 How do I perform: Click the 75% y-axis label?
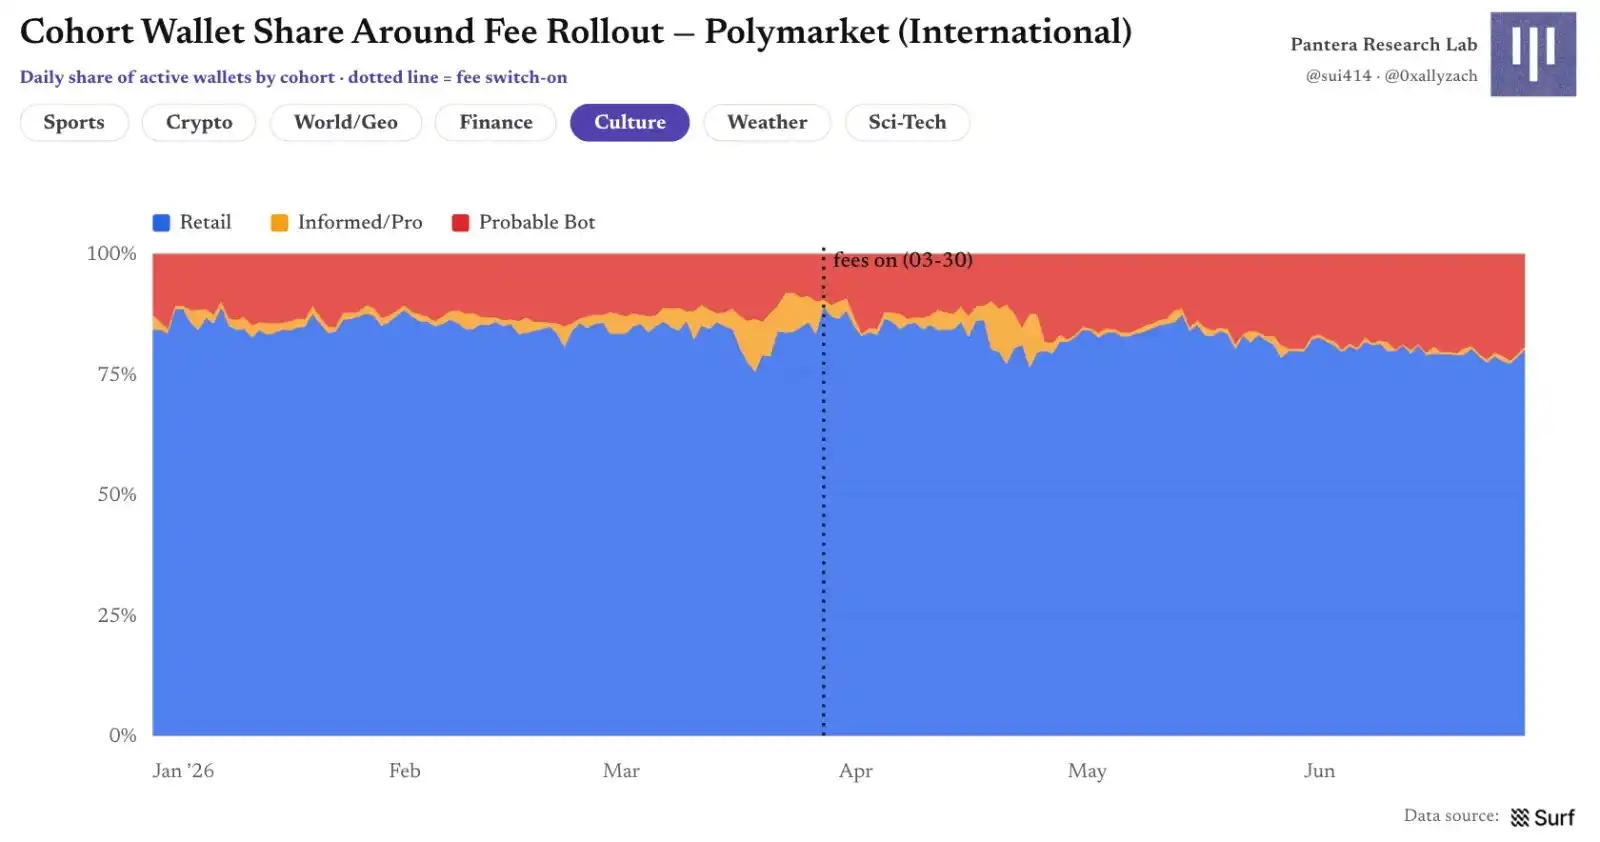116,374
